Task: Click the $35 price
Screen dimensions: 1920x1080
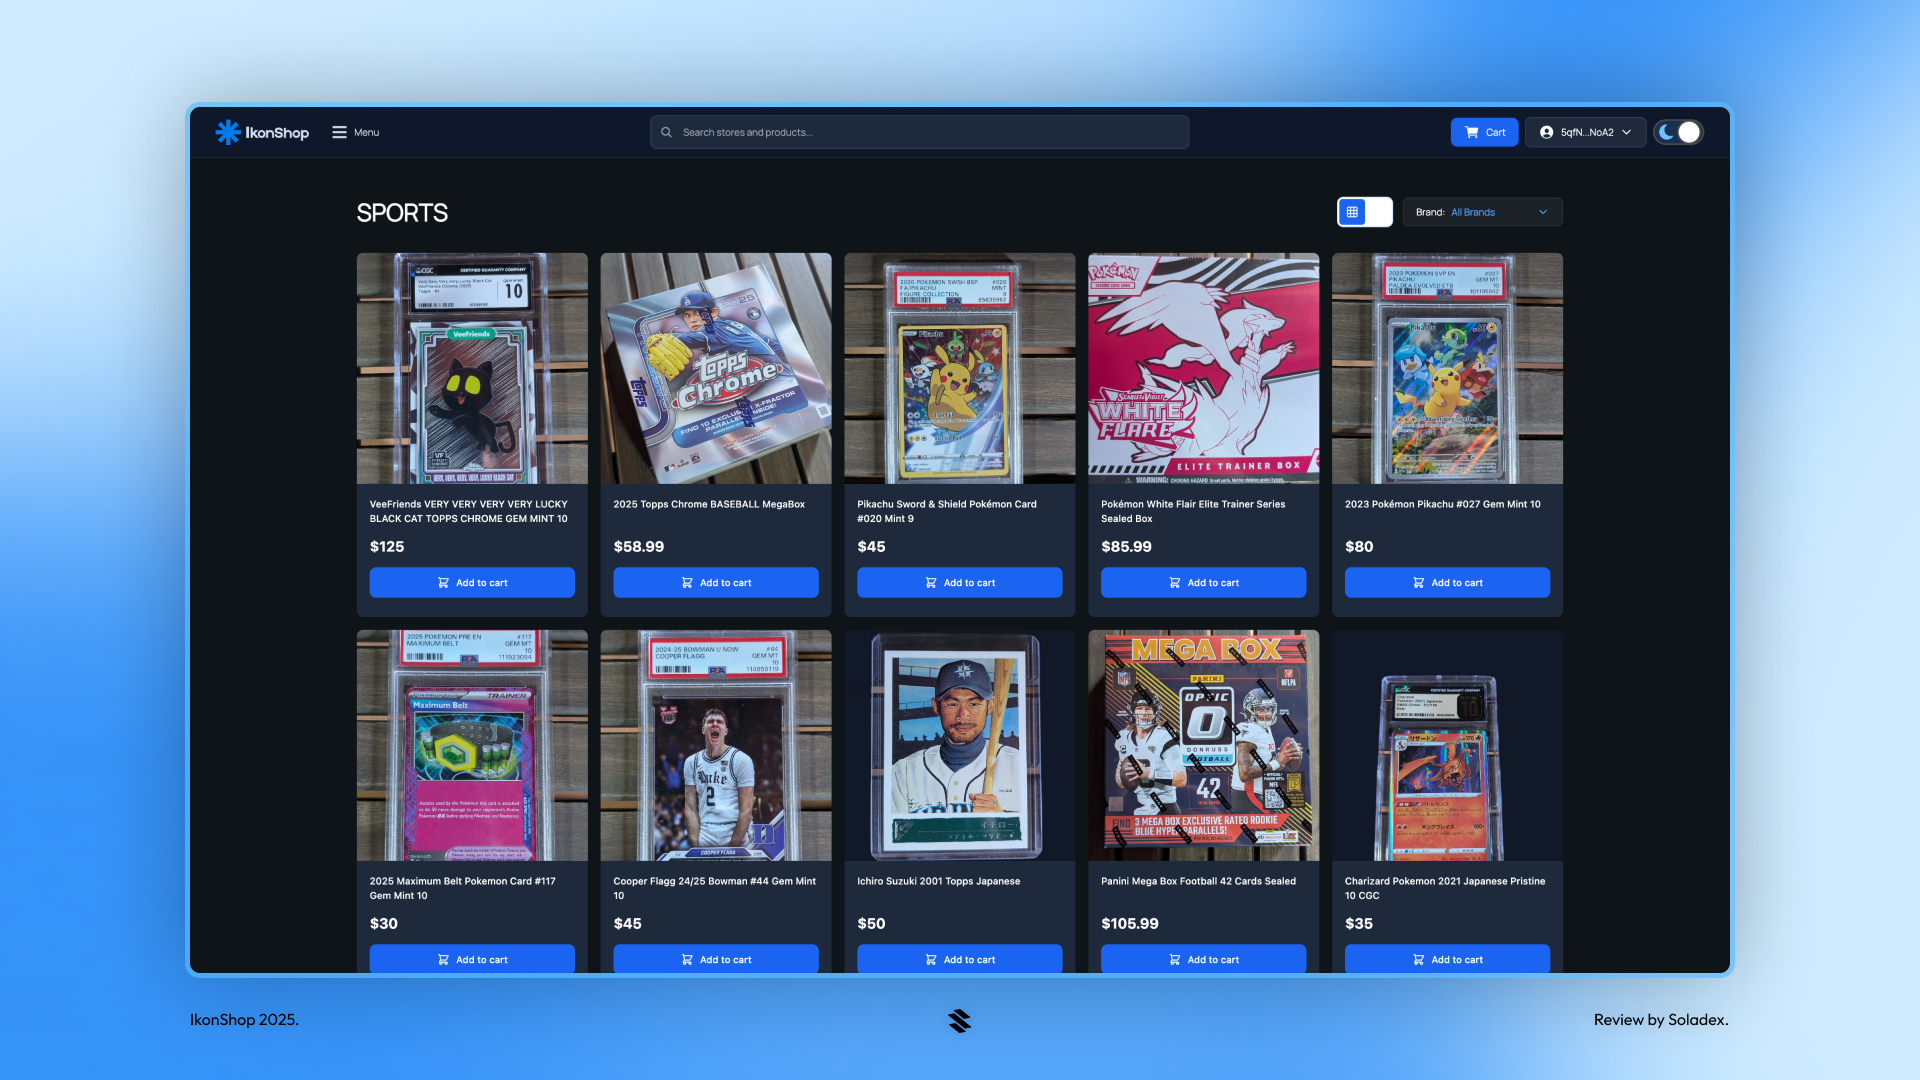Action: (1359, 924)
